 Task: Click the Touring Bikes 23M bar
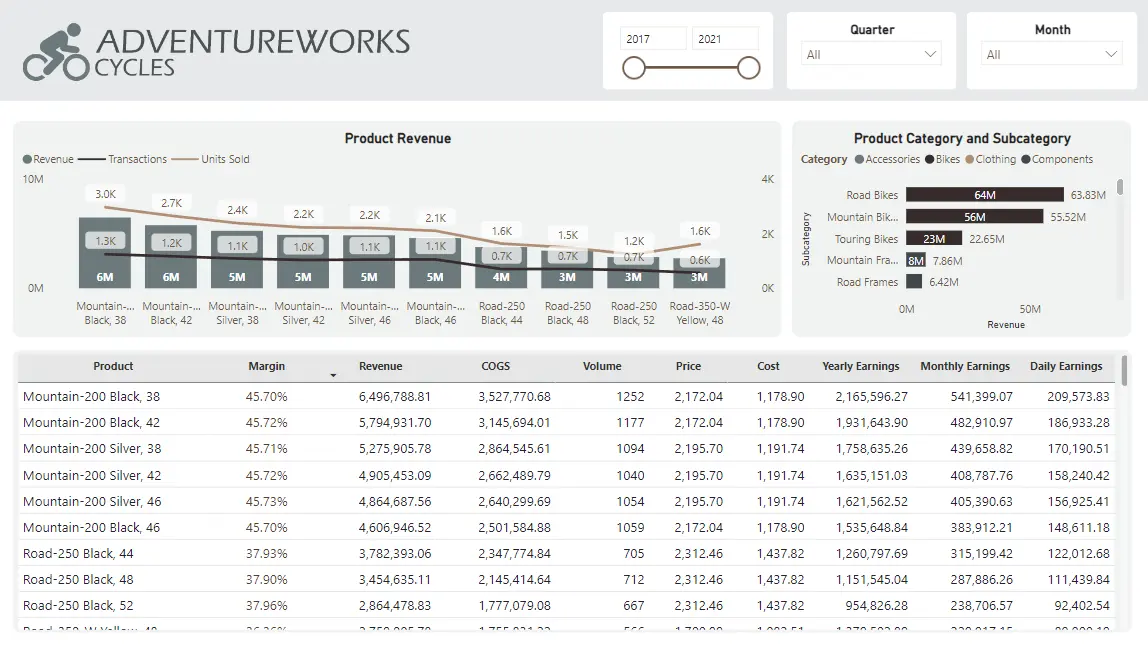point(933,239)
